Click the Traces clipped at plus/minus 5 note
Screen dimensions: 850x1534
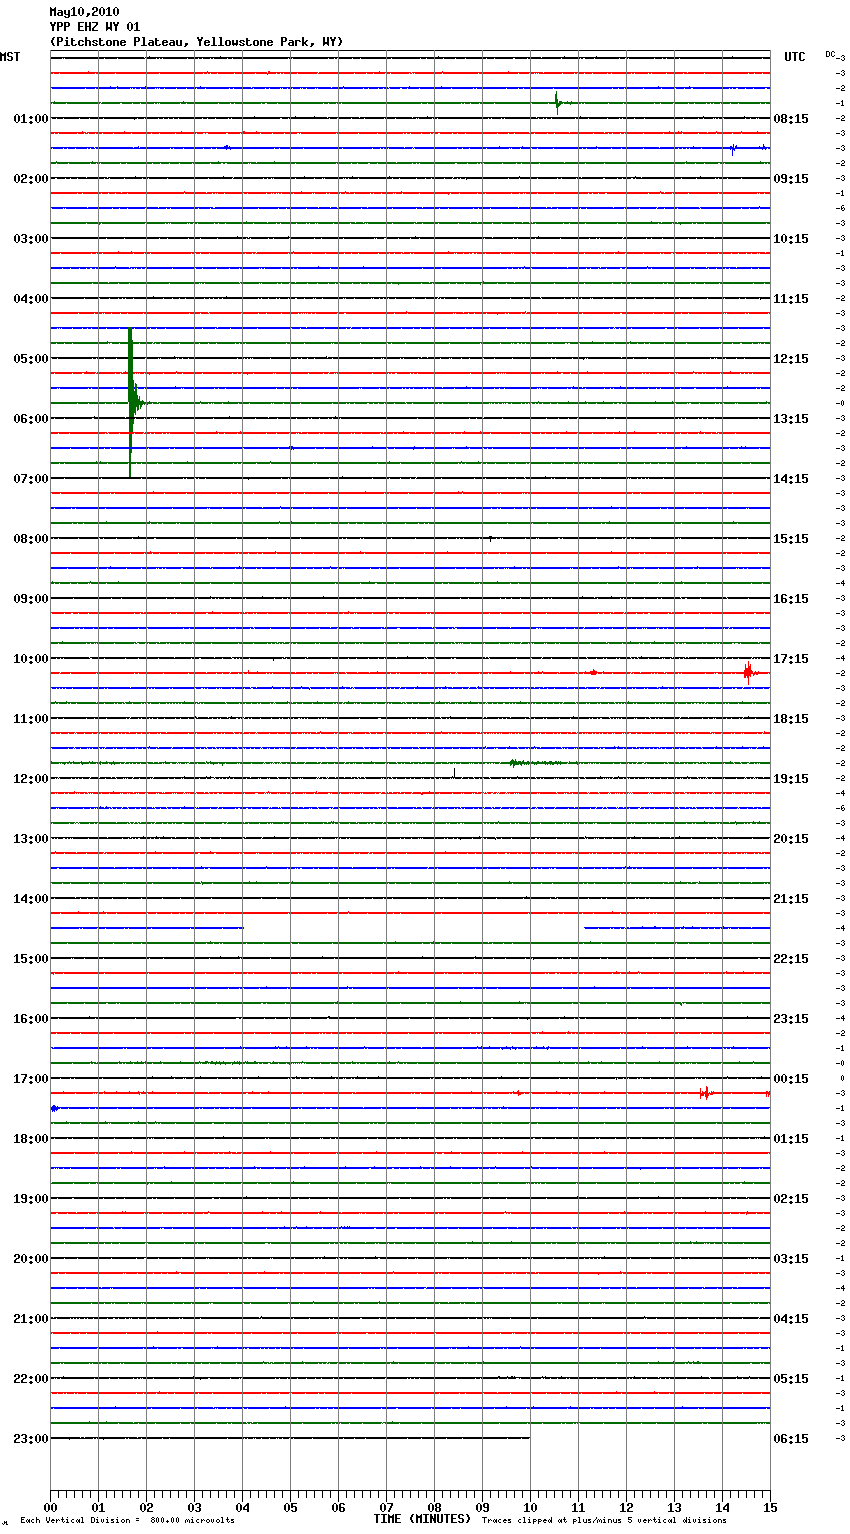click(604, 1520)
